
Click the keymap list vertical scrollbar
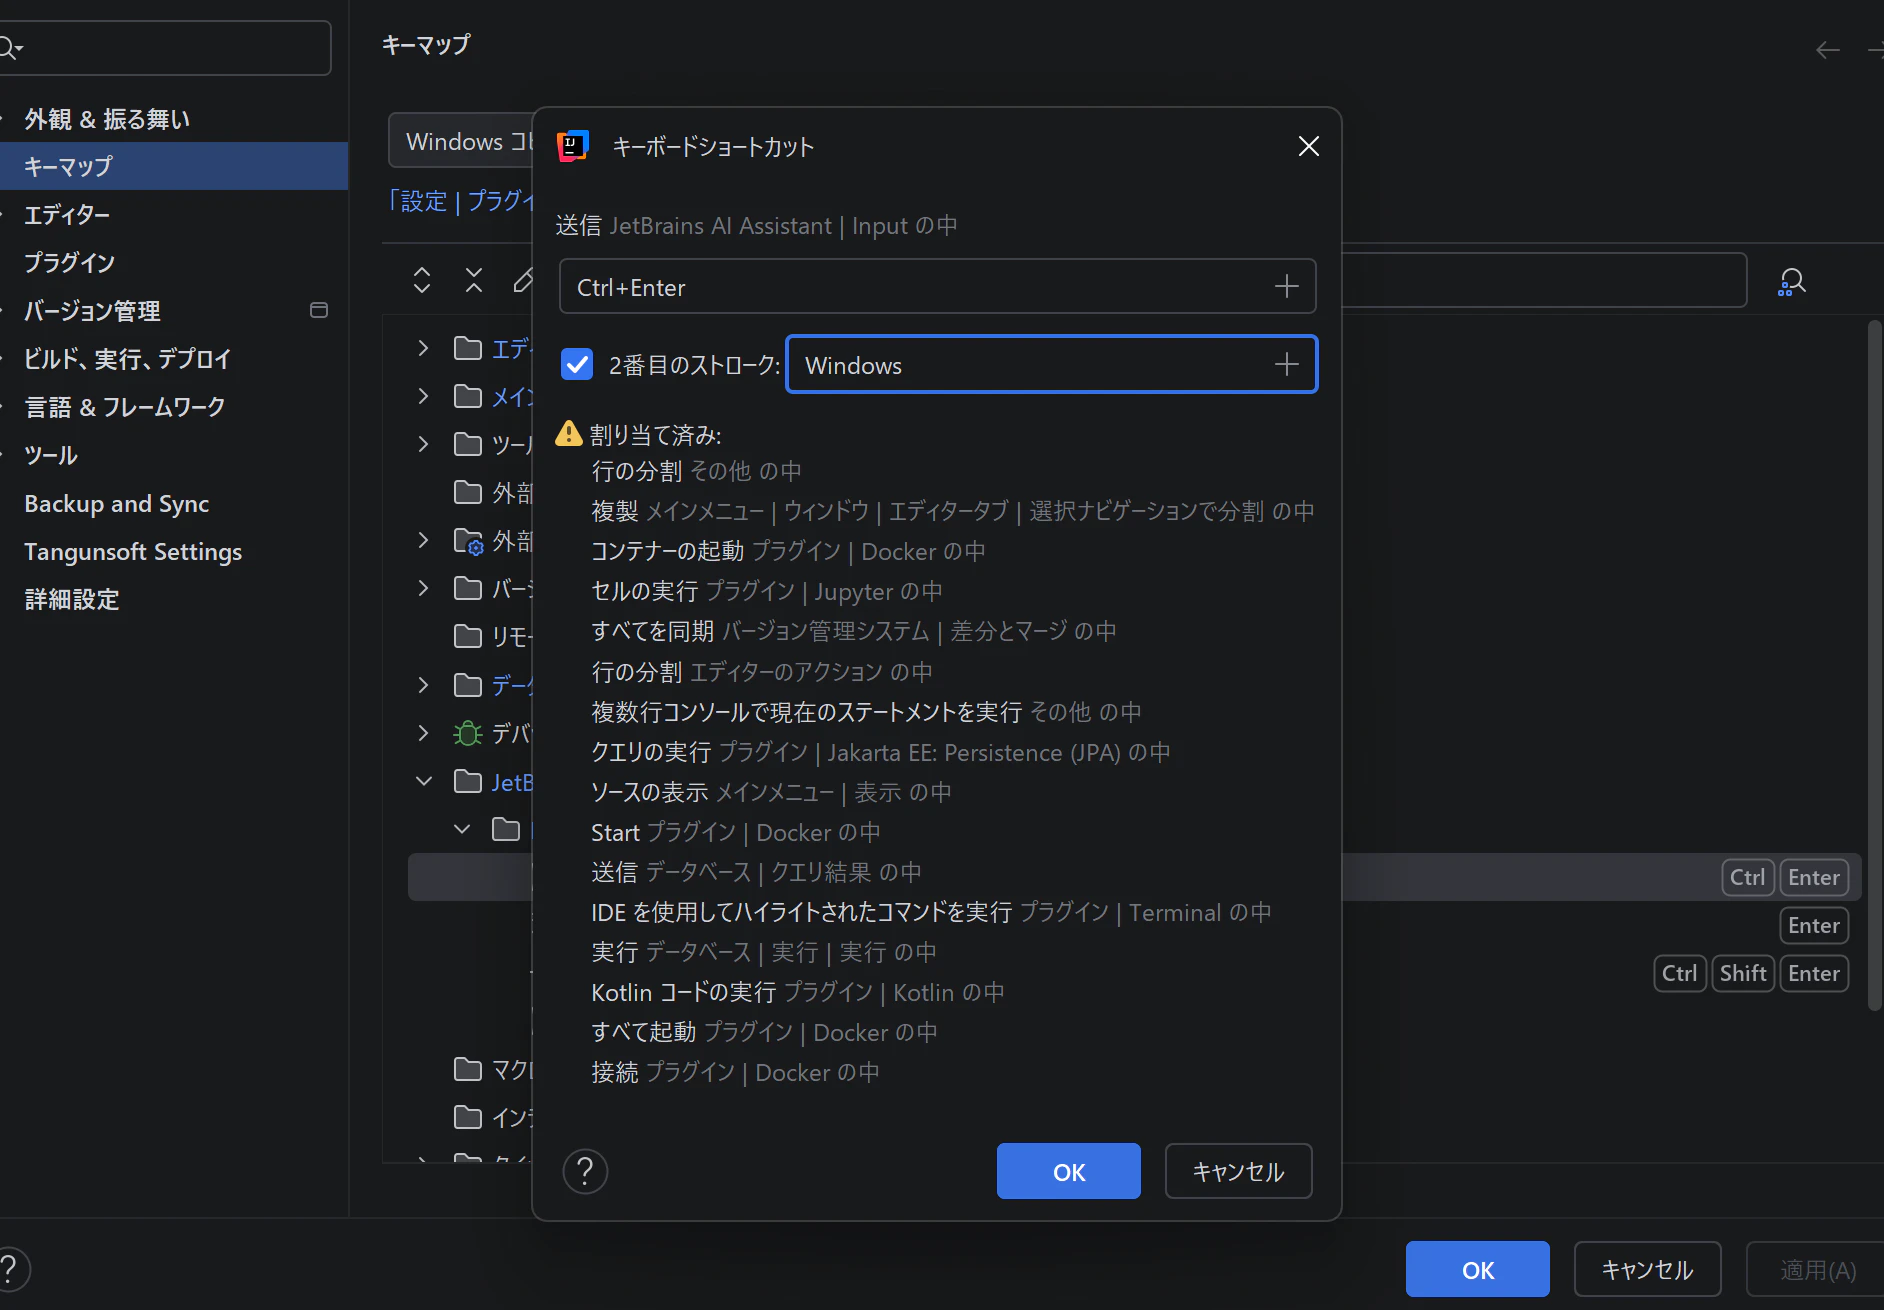coord(1875,665)
